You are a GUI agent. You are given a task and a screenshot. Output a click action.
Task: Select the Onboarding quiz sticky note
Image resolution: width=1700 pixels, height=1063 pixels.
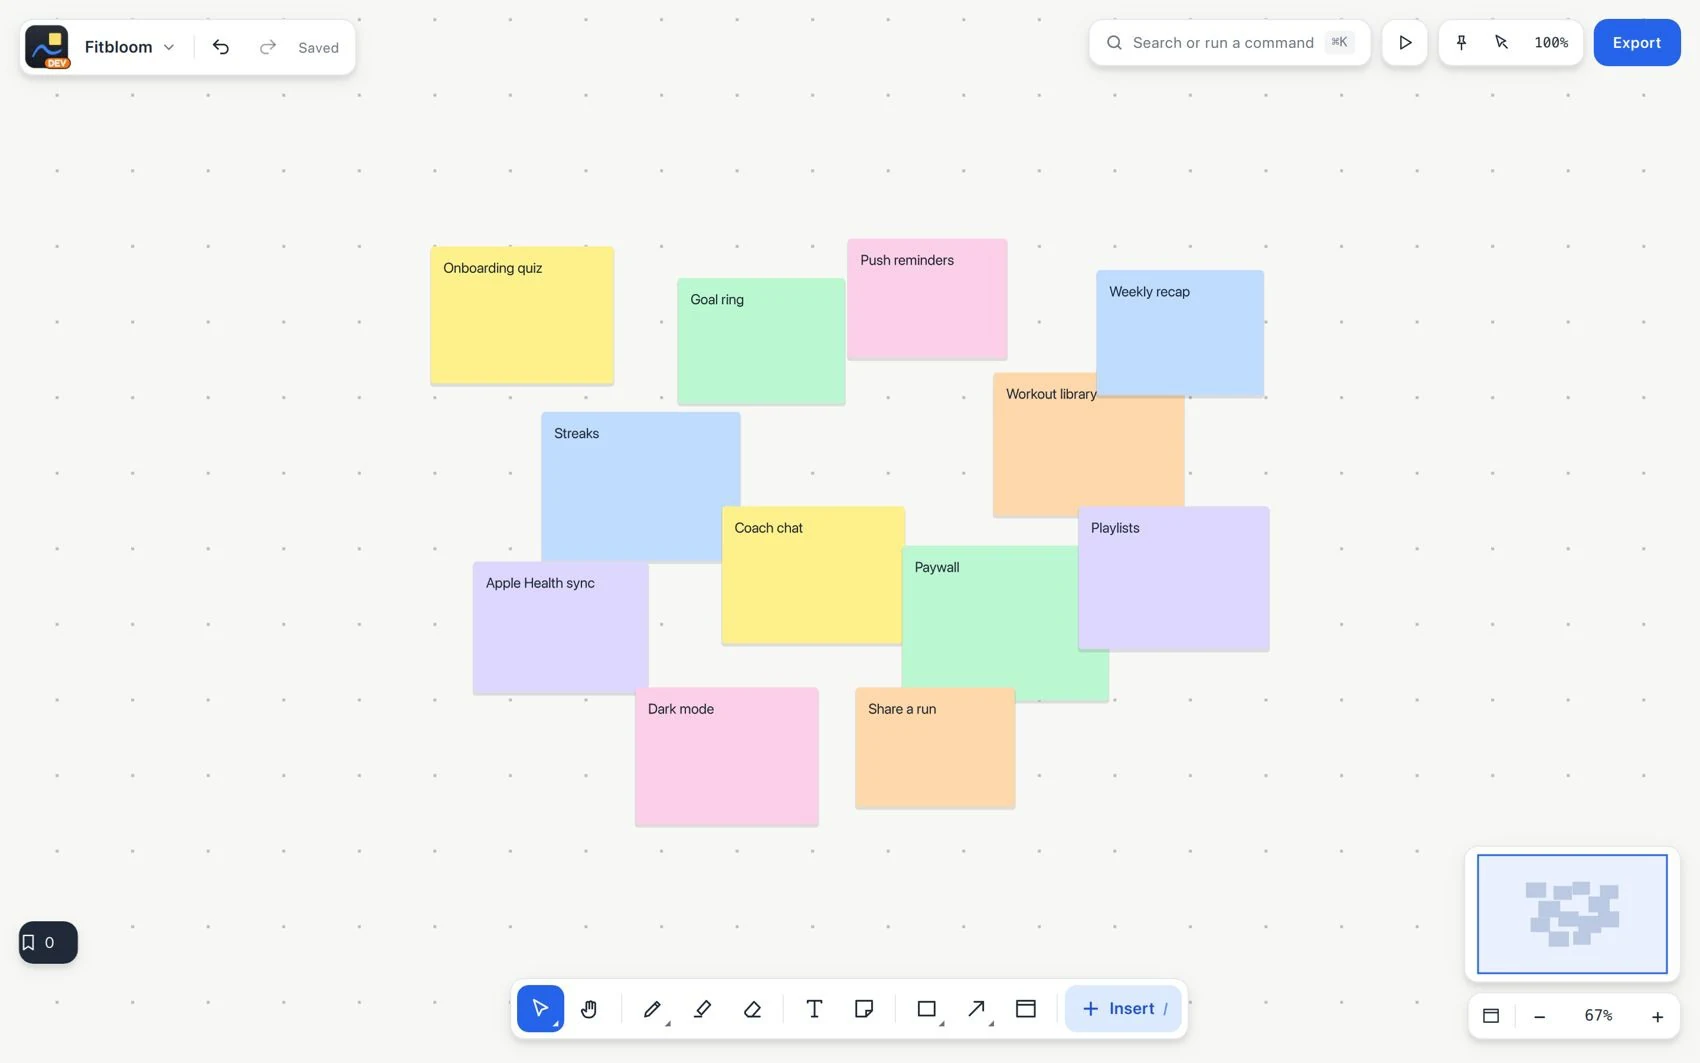tap(522, 315)
